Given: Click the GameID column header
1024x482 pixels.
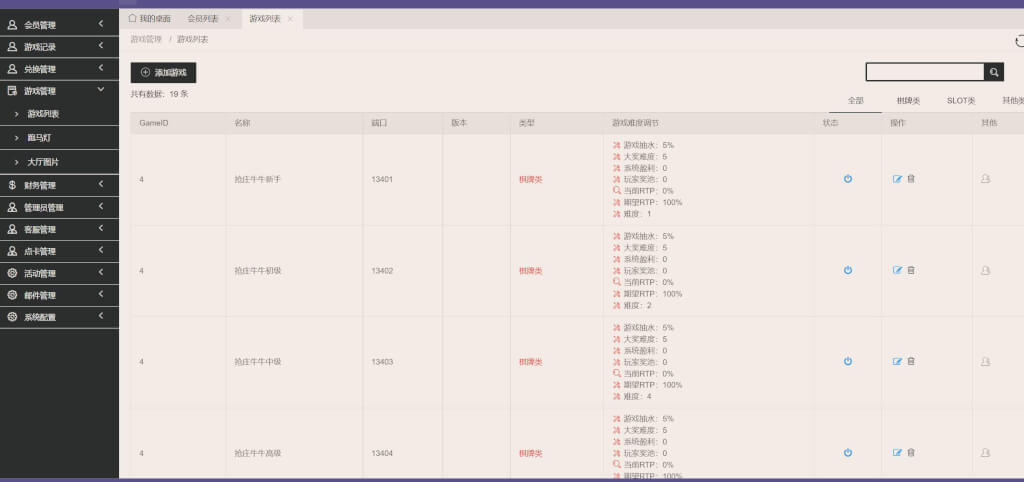Looking at the screenshot, I should (x=154, y=123).
